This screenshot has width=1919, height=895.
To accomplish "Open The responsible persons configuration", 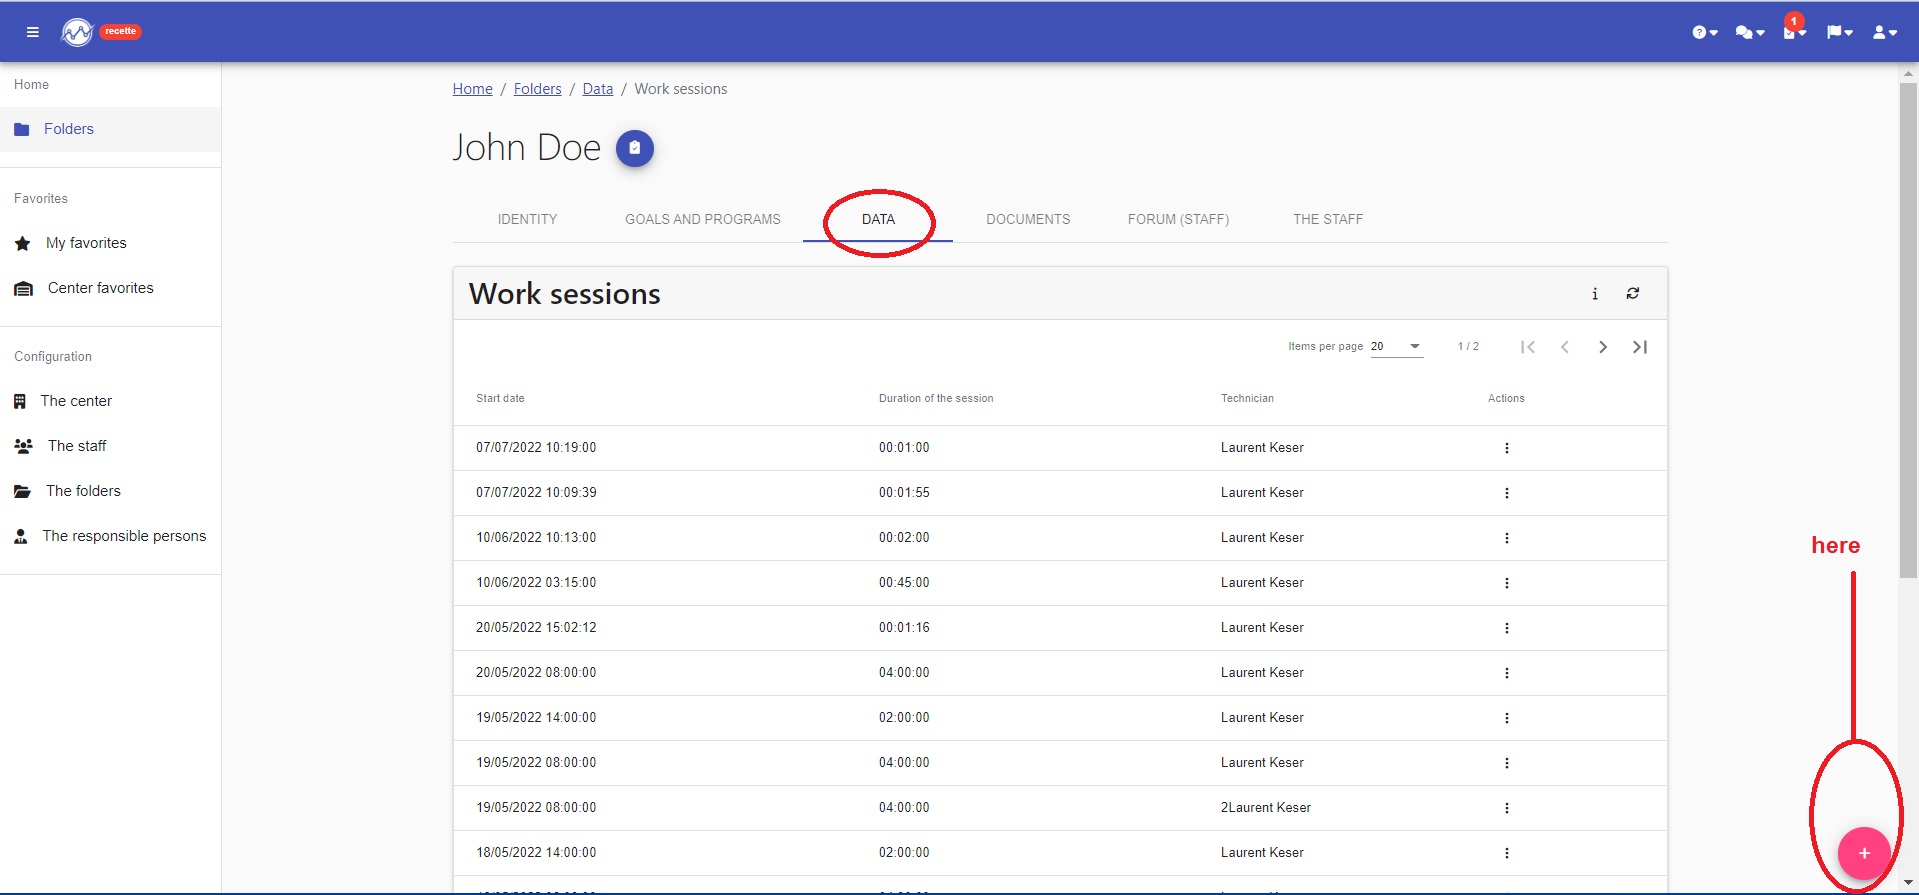I will [110, 536].
